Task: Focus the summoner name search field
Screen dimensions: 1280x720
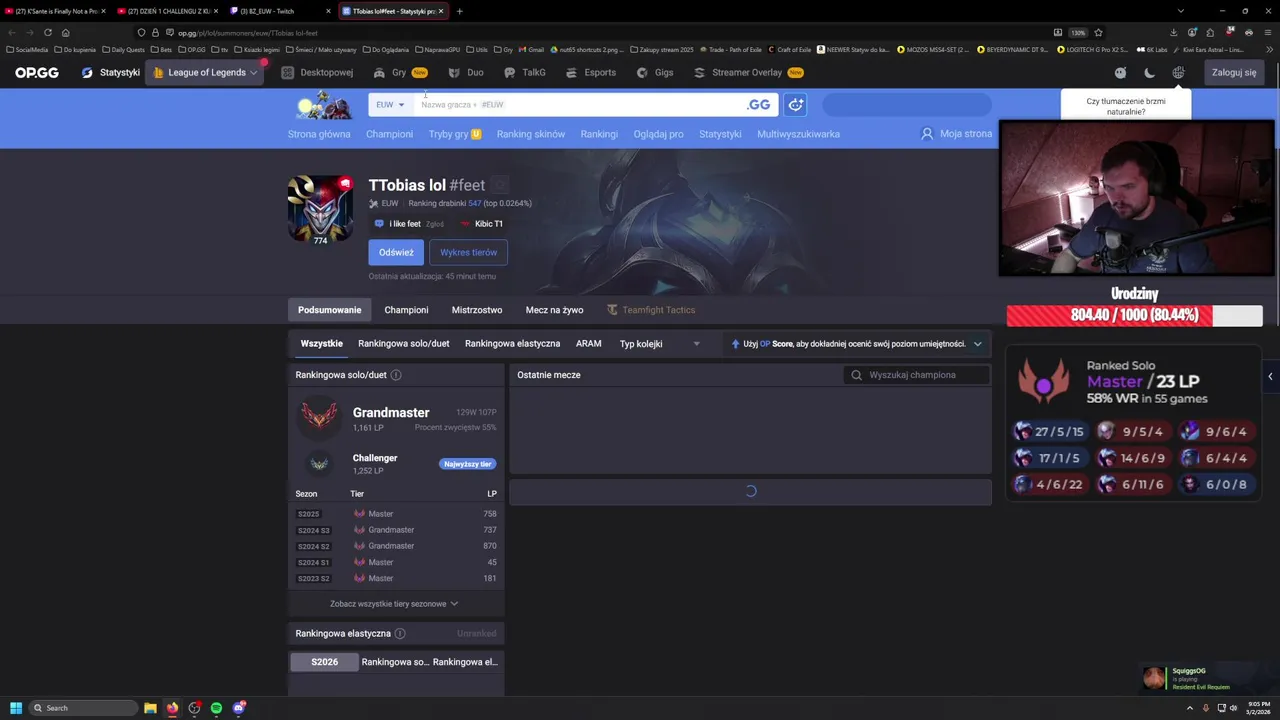Action: [580, 104]
